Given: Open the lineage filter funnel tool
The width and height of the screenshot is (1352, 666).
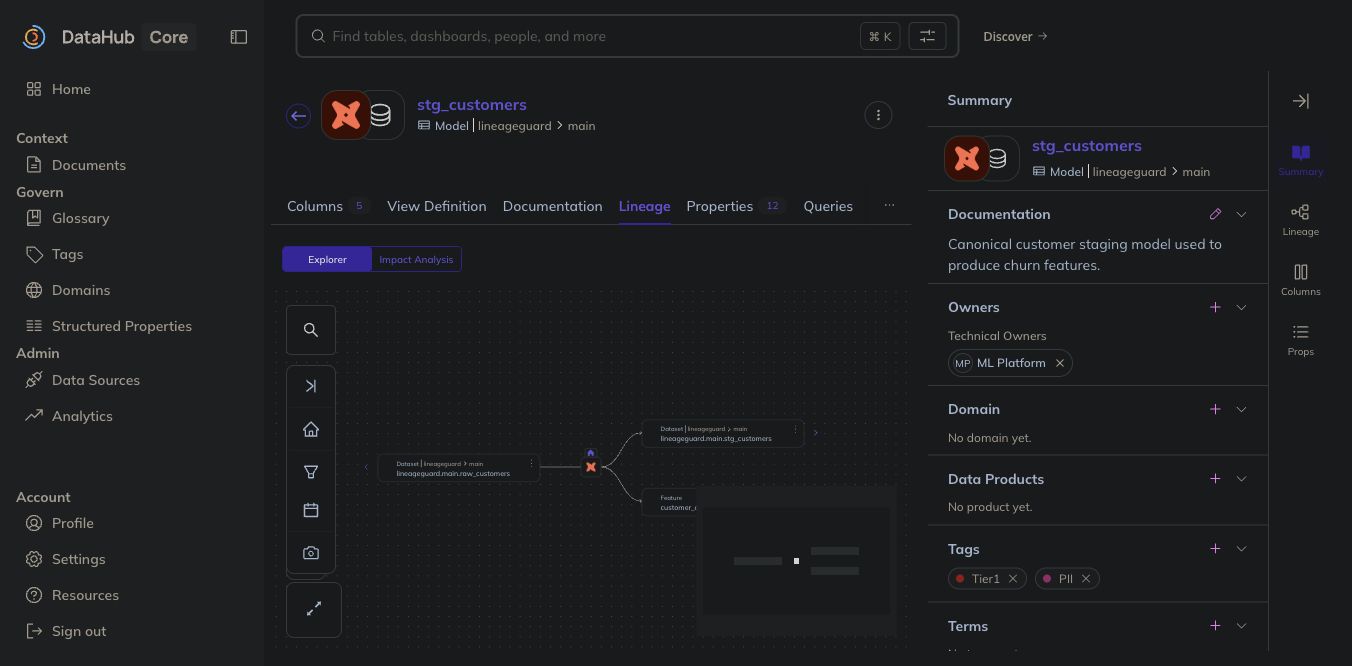Looking at the screenshot, I should (x=311, y=471).
